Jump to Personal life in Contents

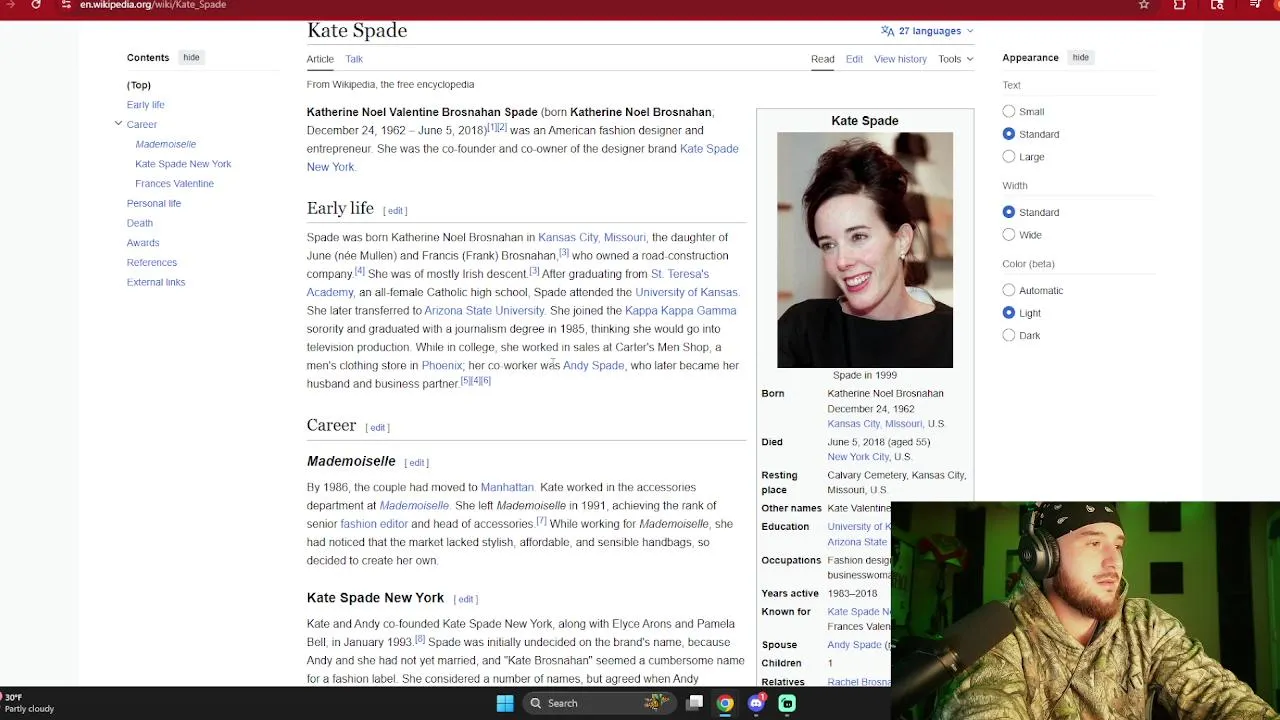154,203
